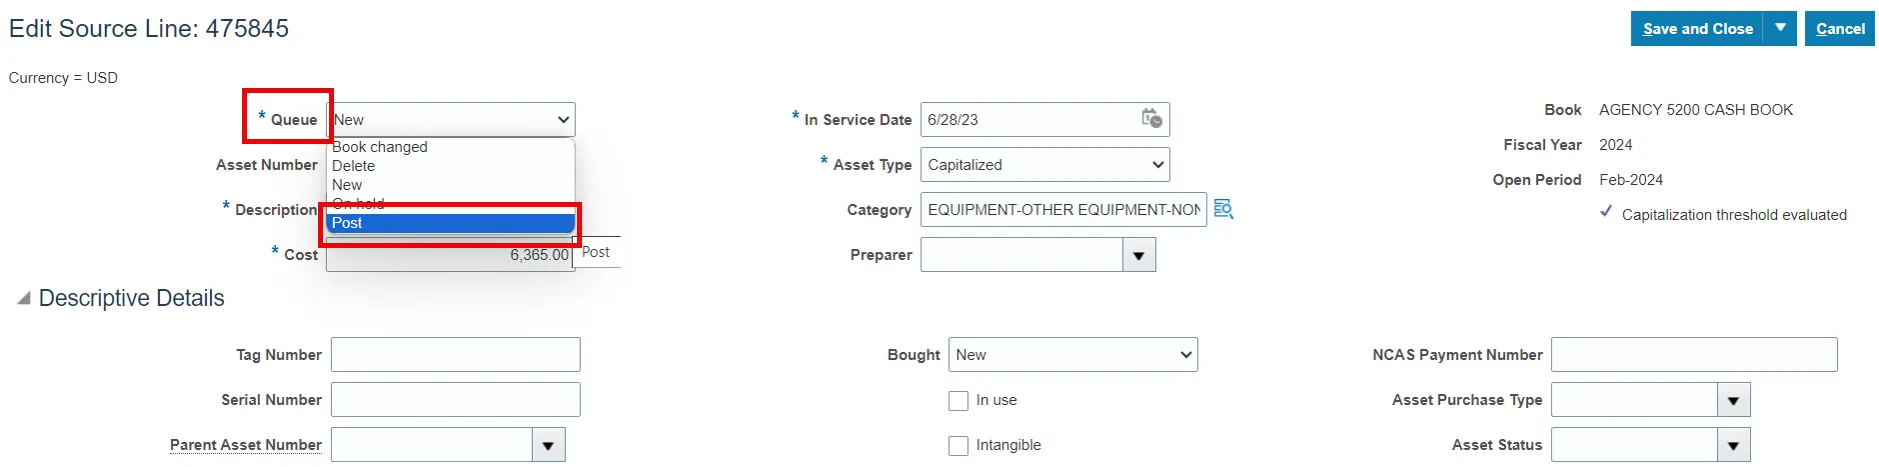
Task: Open the Save and Close arrow menu
Action: [x=1780, y=28]
